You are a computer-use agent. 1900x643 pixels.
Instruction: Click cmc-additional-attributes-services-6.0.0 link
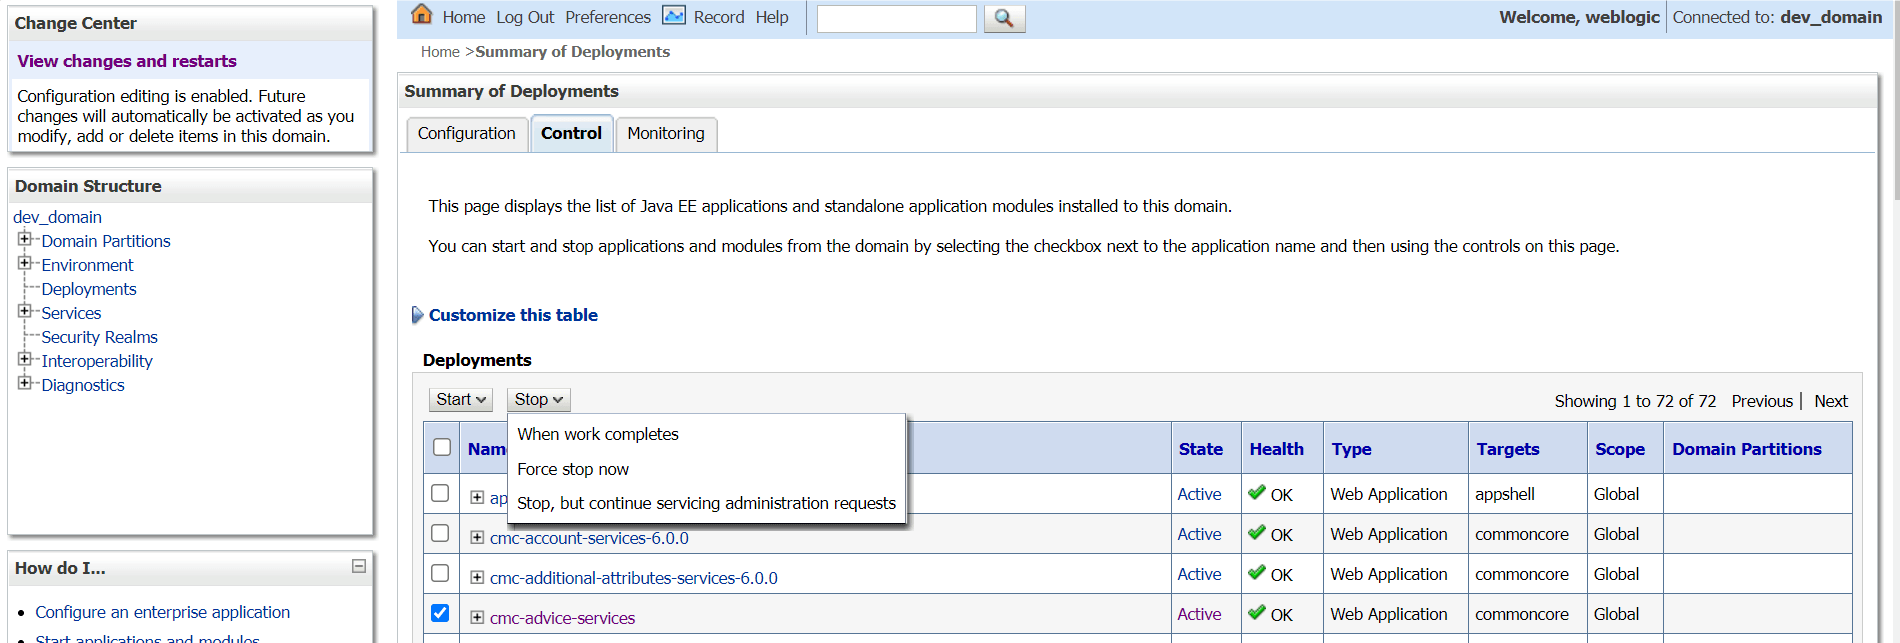[x=634, y=578]
